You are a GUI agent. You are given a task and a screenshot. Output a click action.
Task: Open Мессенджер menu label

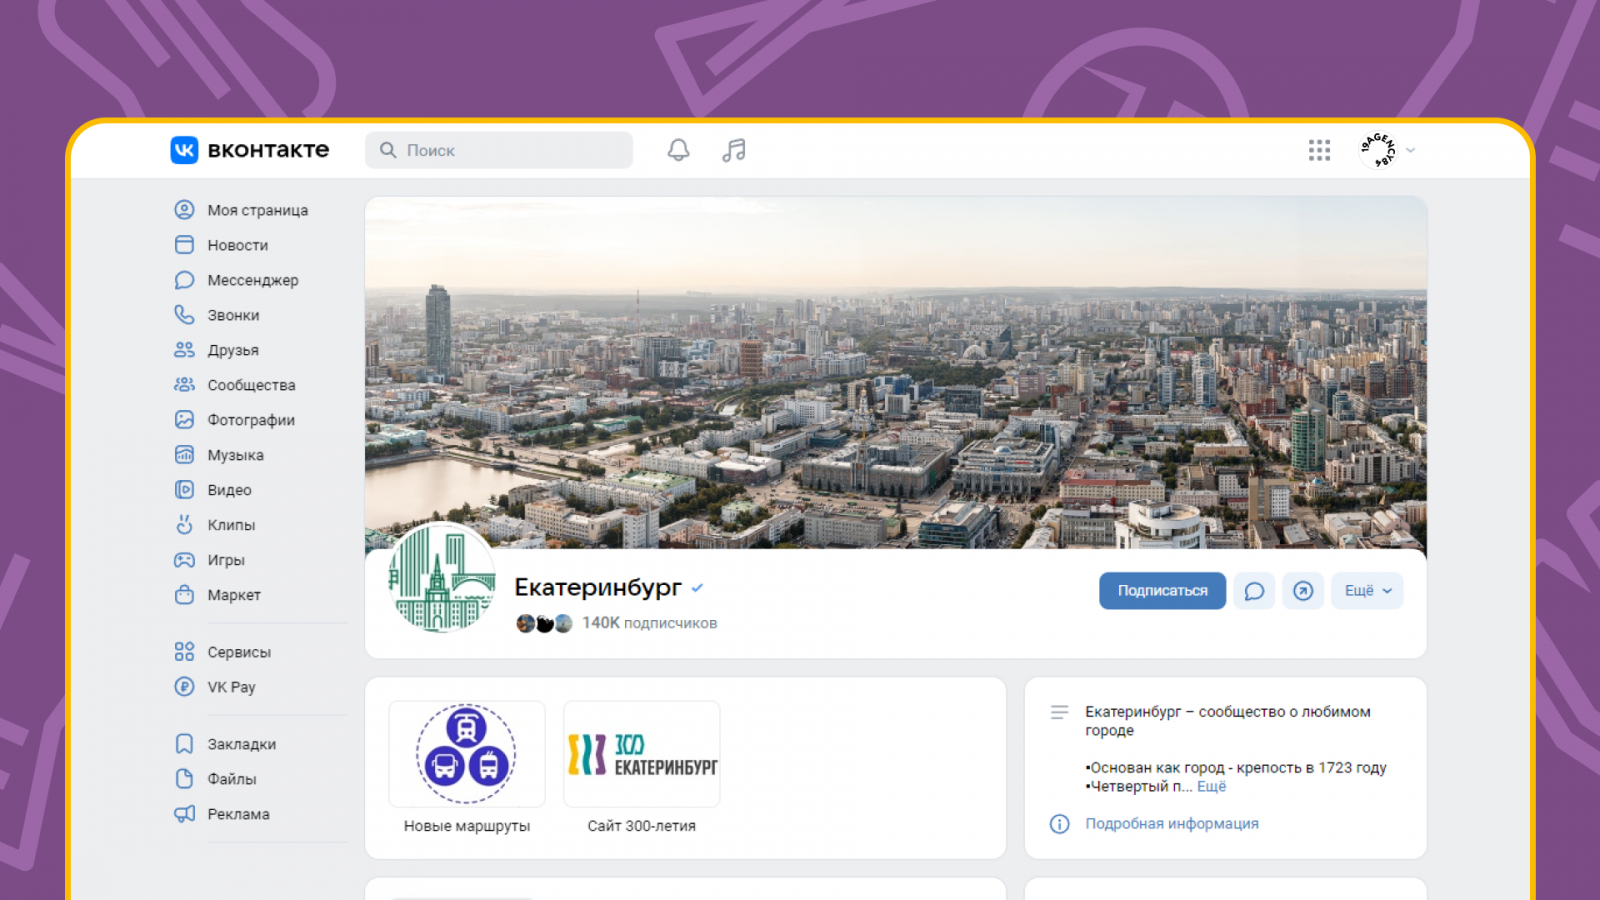coord(253,280)
